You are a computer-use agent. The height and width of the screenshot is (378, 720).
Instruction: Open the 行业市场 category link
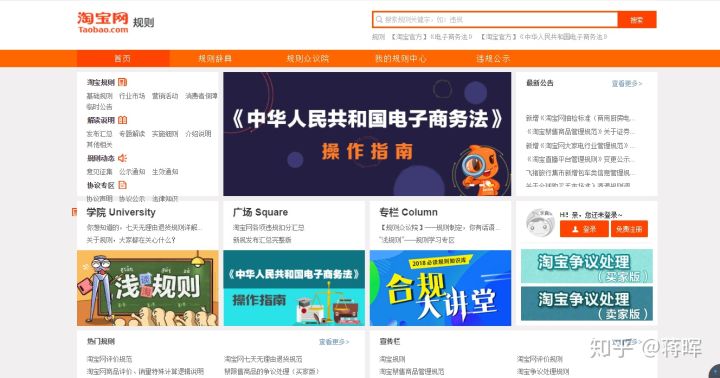(x=132, y=96)
